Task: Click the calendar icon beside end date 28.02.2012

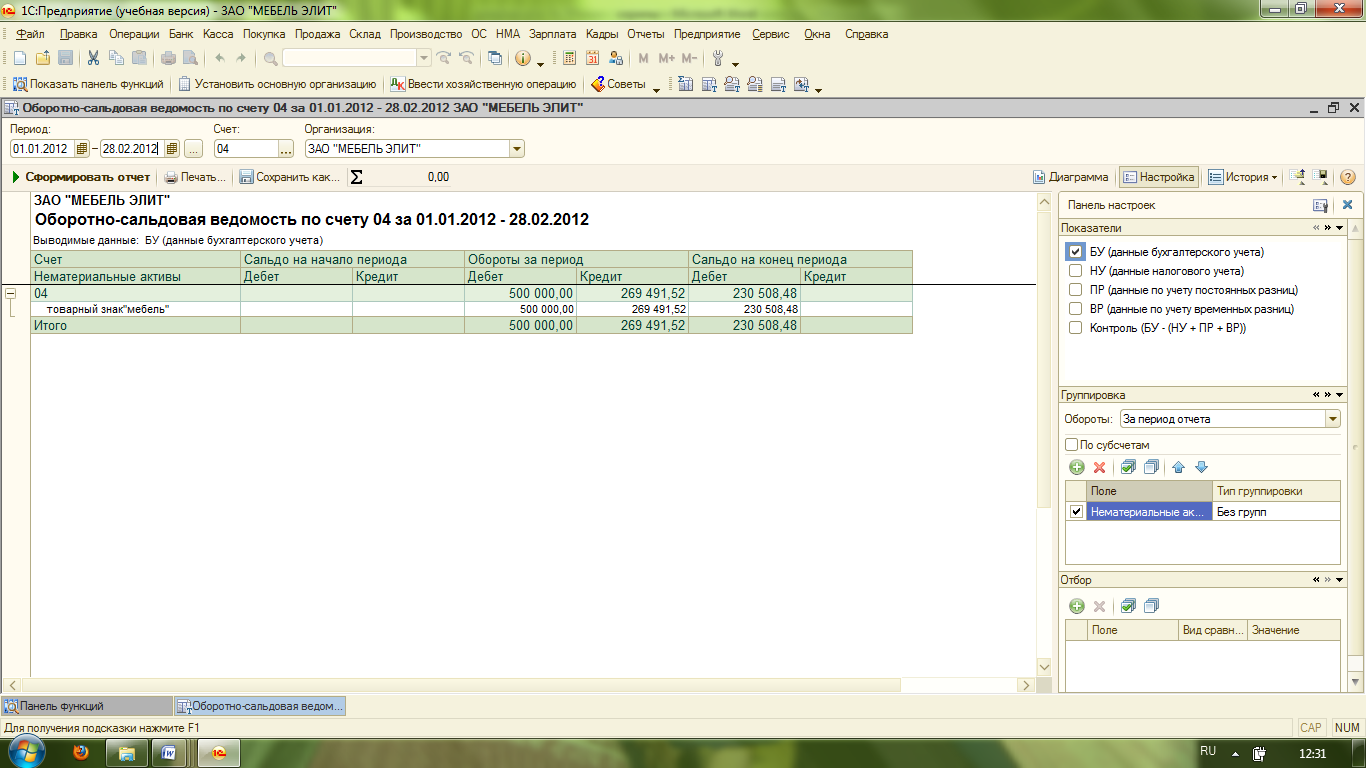Action: pos(172,149)
